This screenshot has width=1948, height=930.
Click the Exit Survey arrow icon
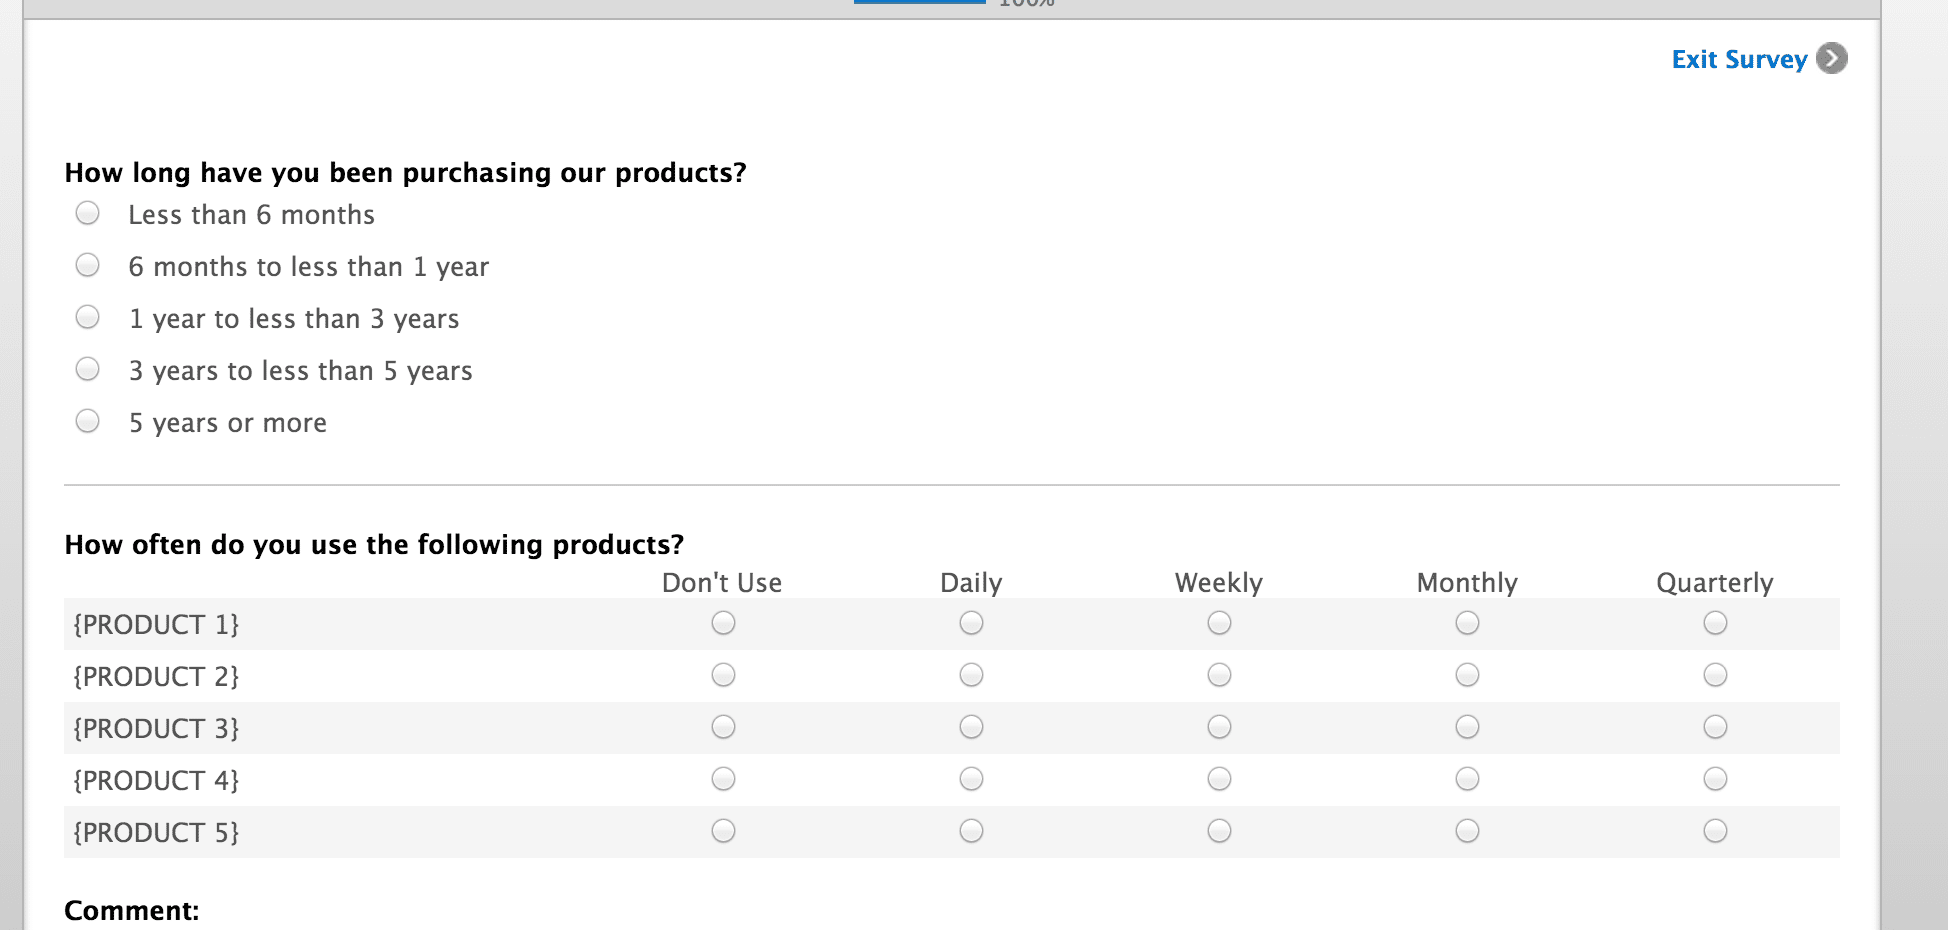click(x=1832, y=58)
